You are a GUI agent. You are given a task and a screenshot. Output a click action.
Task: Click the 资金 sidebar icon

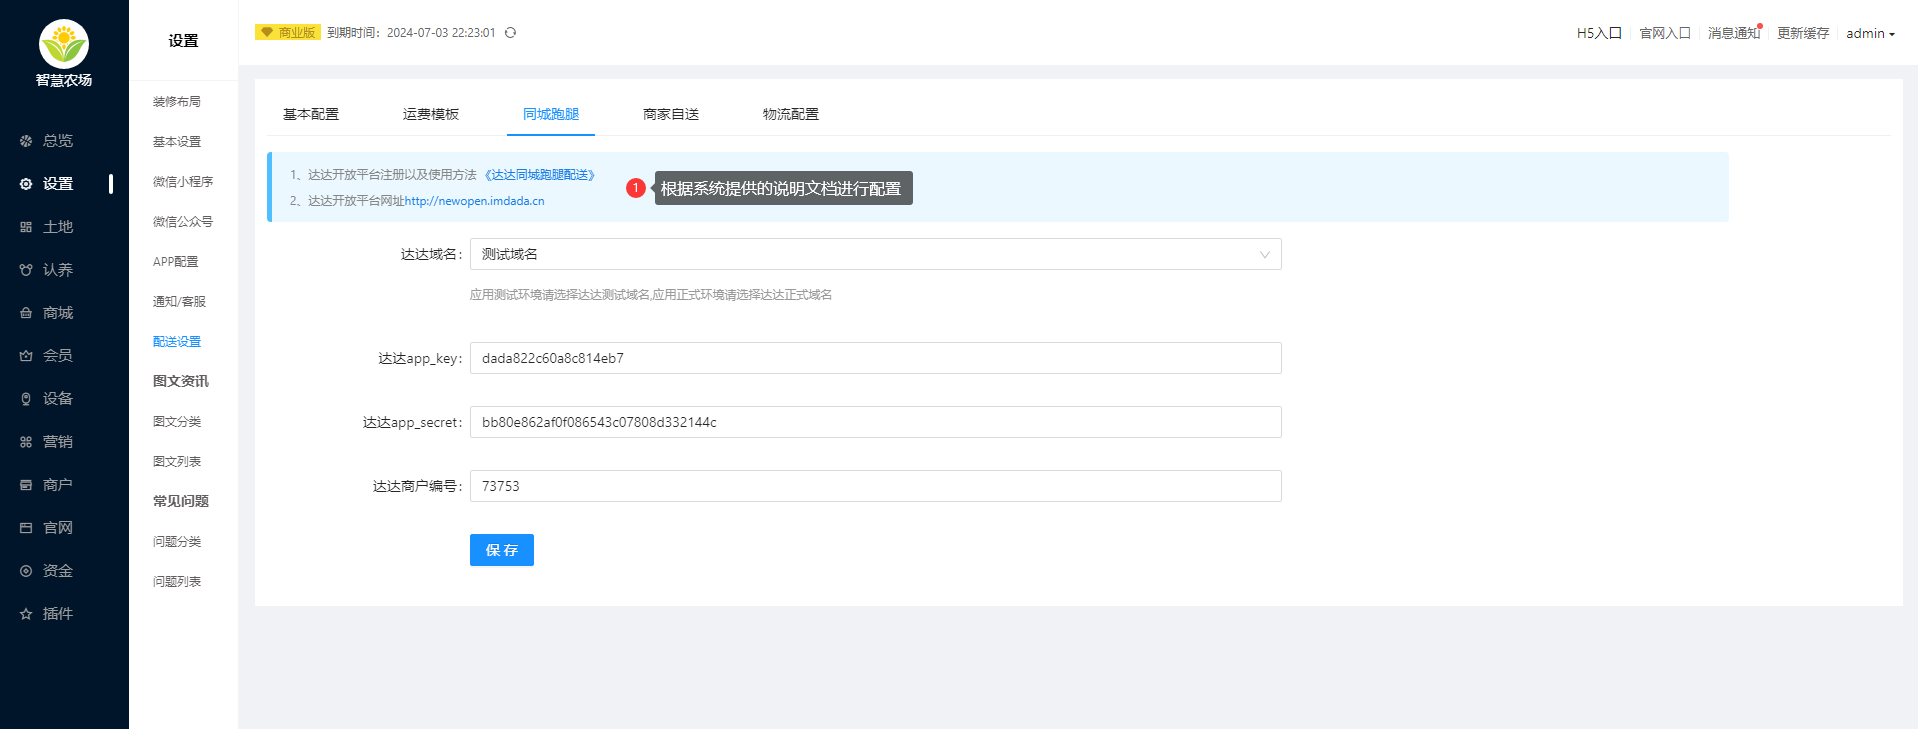point(26,571)
